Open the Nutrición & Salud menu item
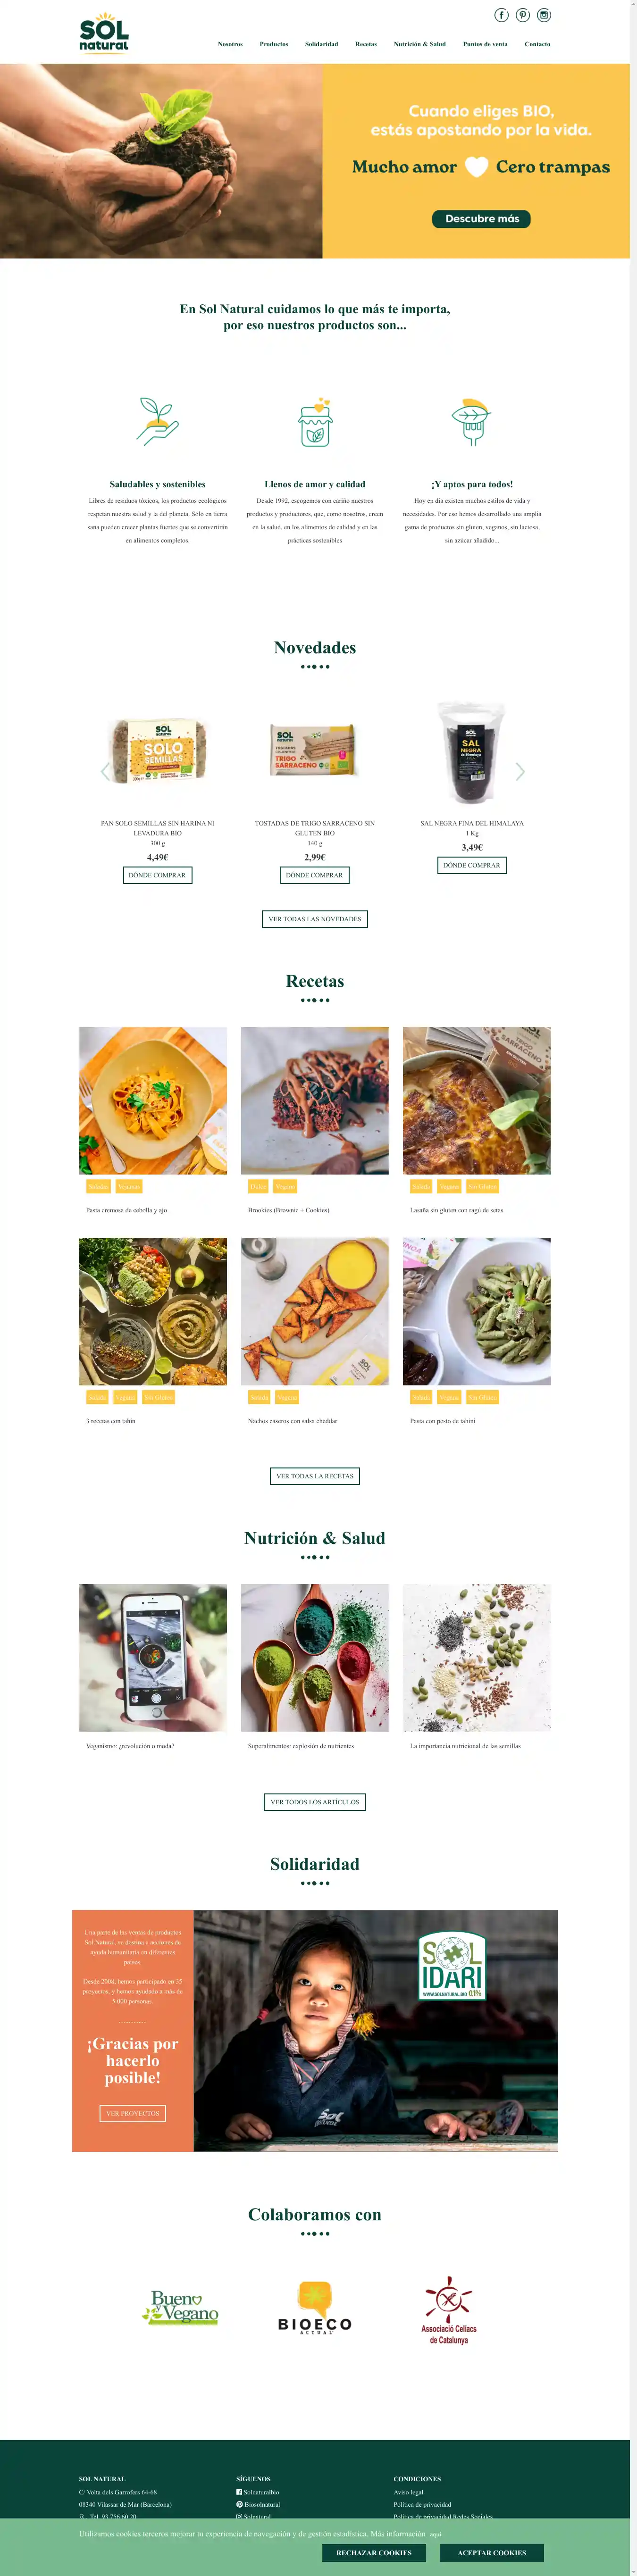Viewport: 637px width, 2576px height. (420, 44)
